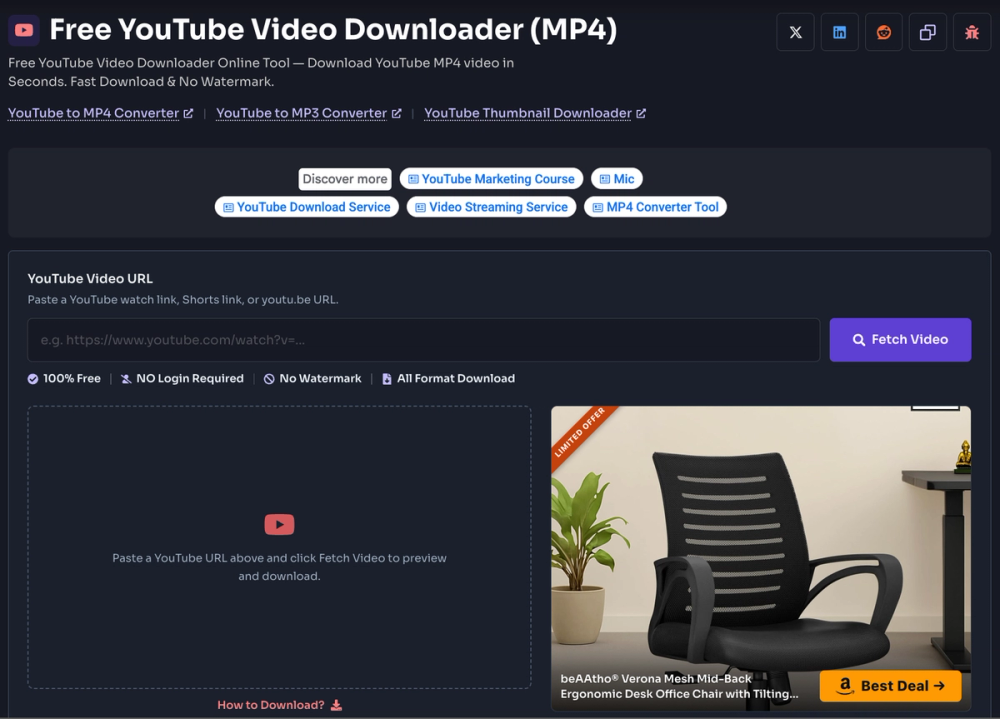The image size is (1000, 719).
Task: Share the tool on X (Twitter)
Action: click(x=795, y=32)
